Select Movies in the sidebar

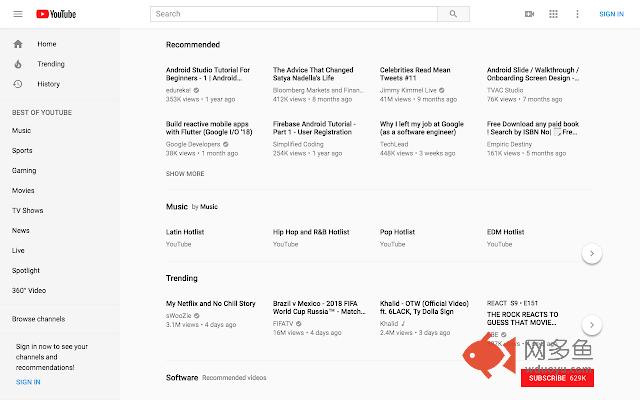[x=23, y=191]
